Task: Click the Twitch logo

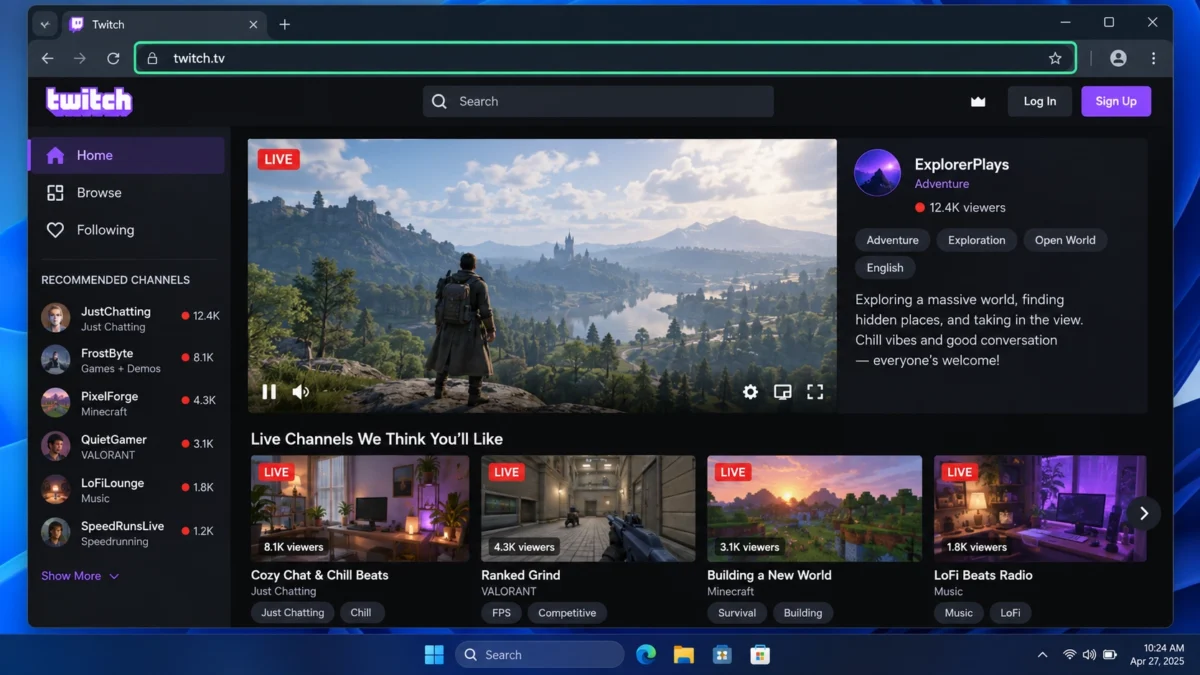Action: (x=89, y=101)
